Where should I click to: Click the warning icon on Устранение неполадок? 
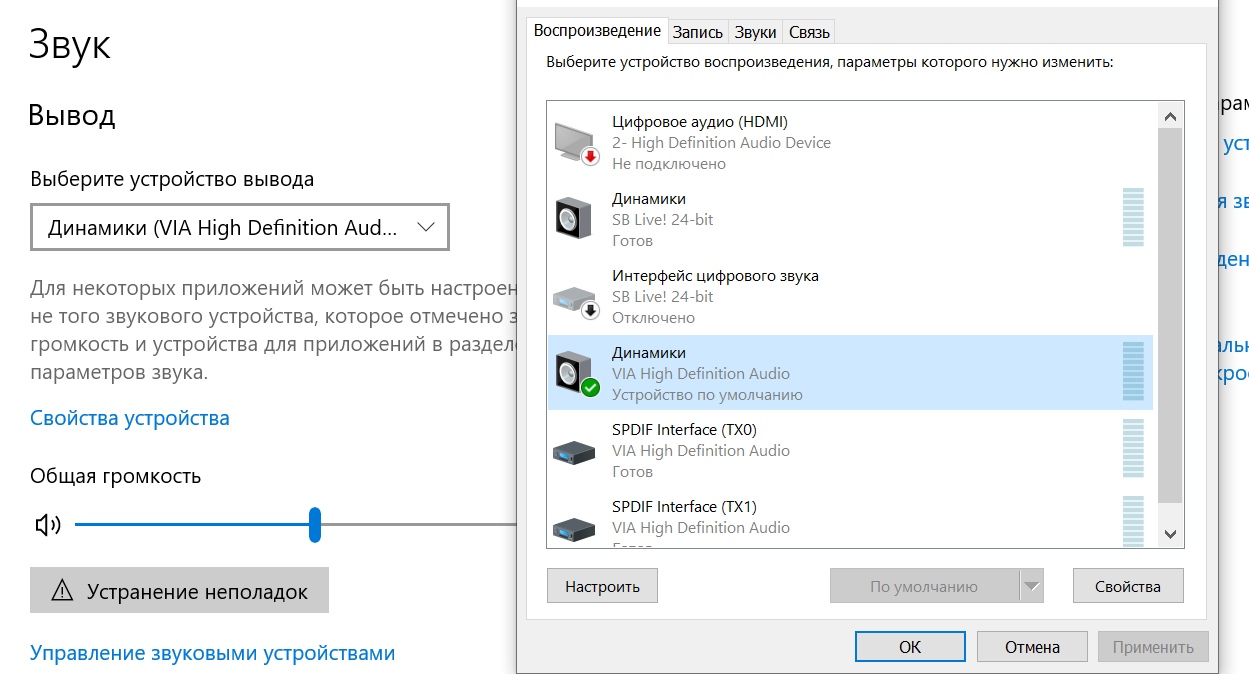pyautogui.click(x=62, y=591)
